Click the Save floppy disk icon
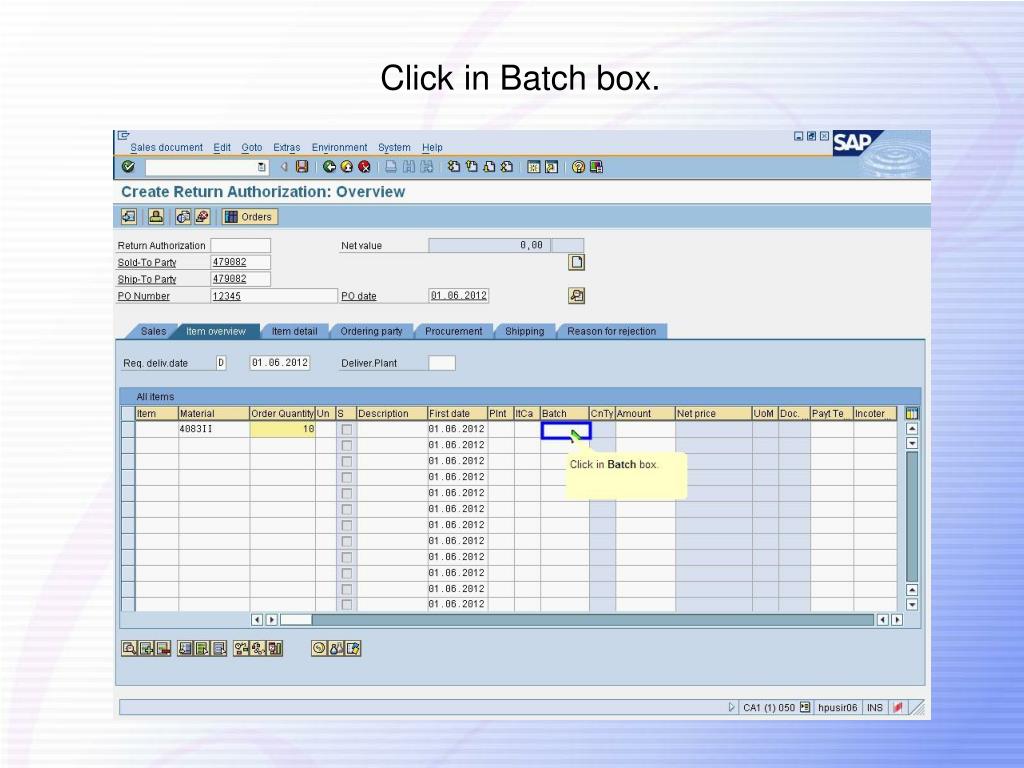 point(302,167)
